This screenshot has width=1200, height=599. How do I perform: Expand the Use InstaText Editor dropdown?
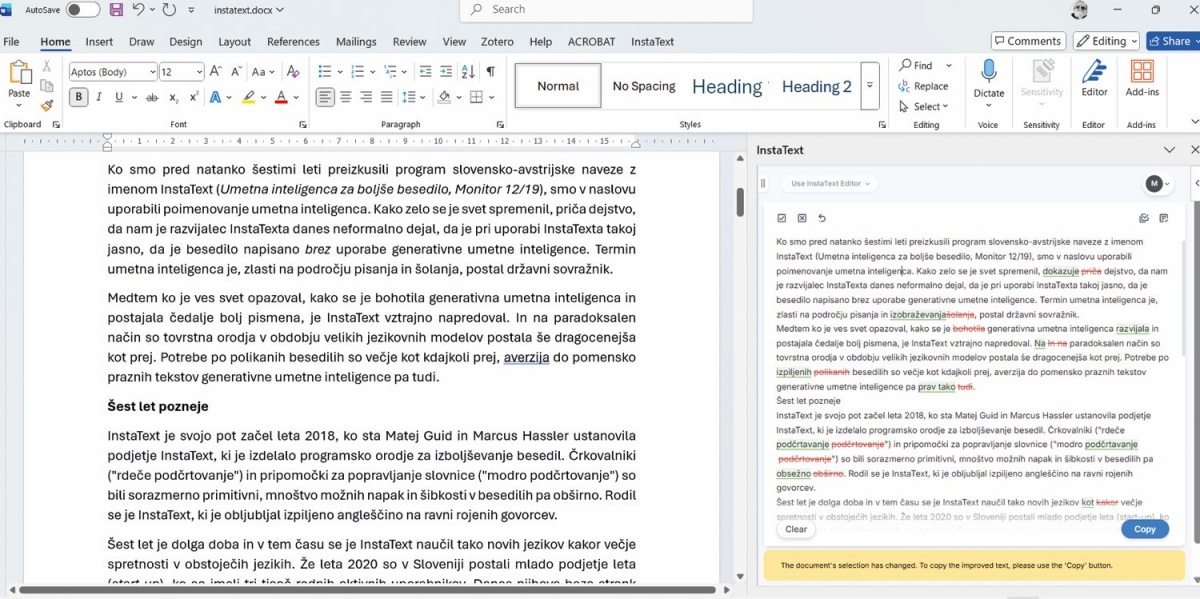[828, 184]
